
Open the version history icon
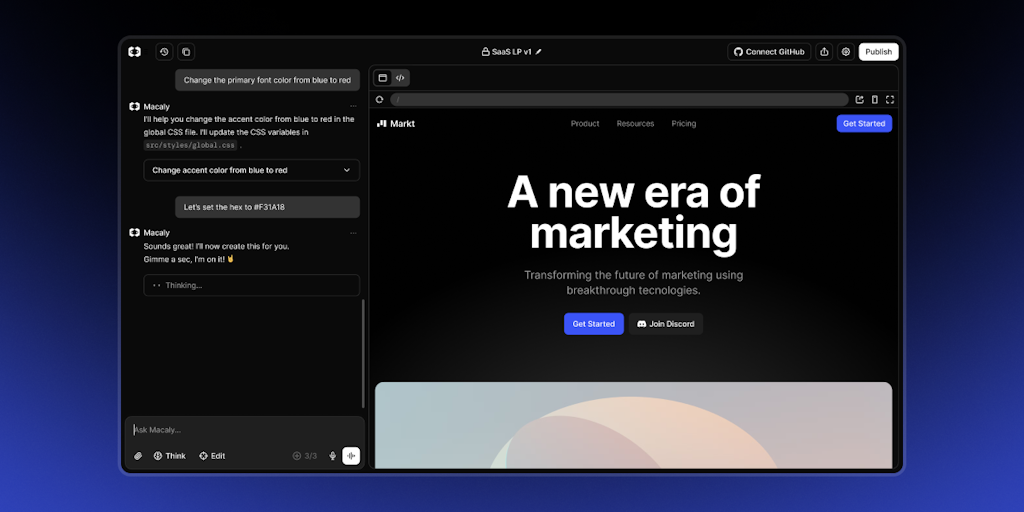coord(164,52)
